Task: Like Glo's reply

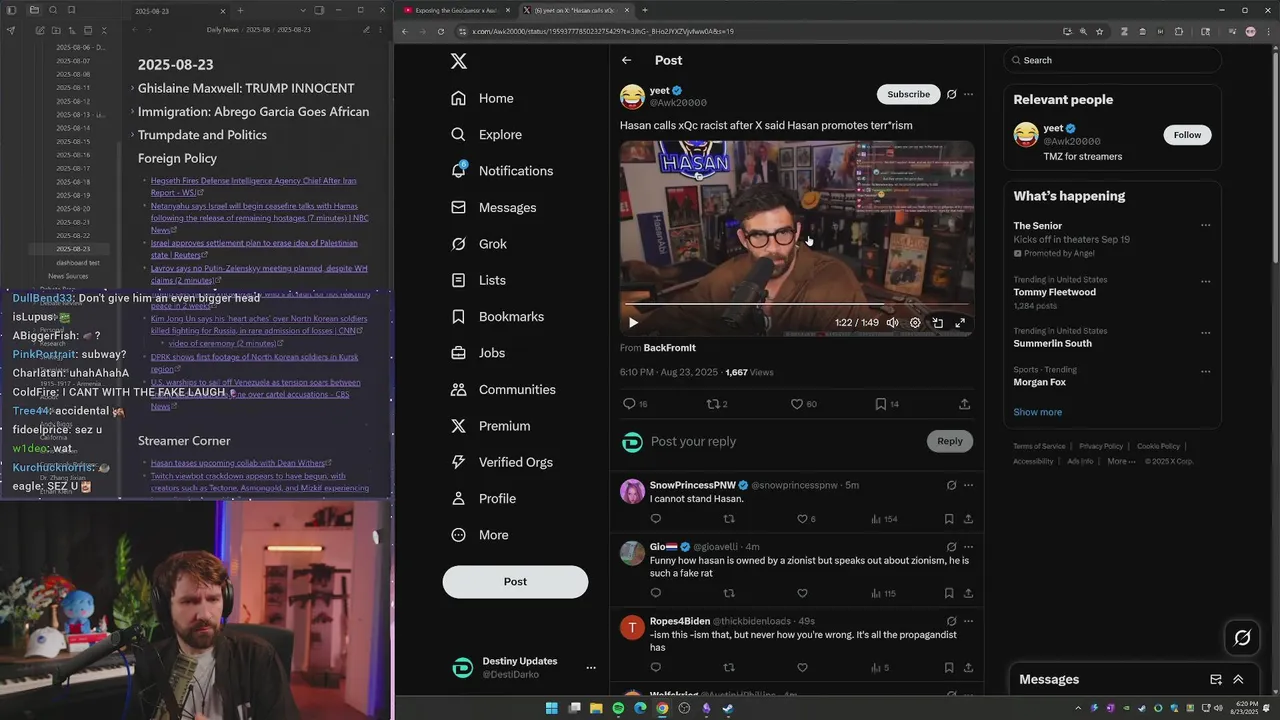Action: [802, 593]
